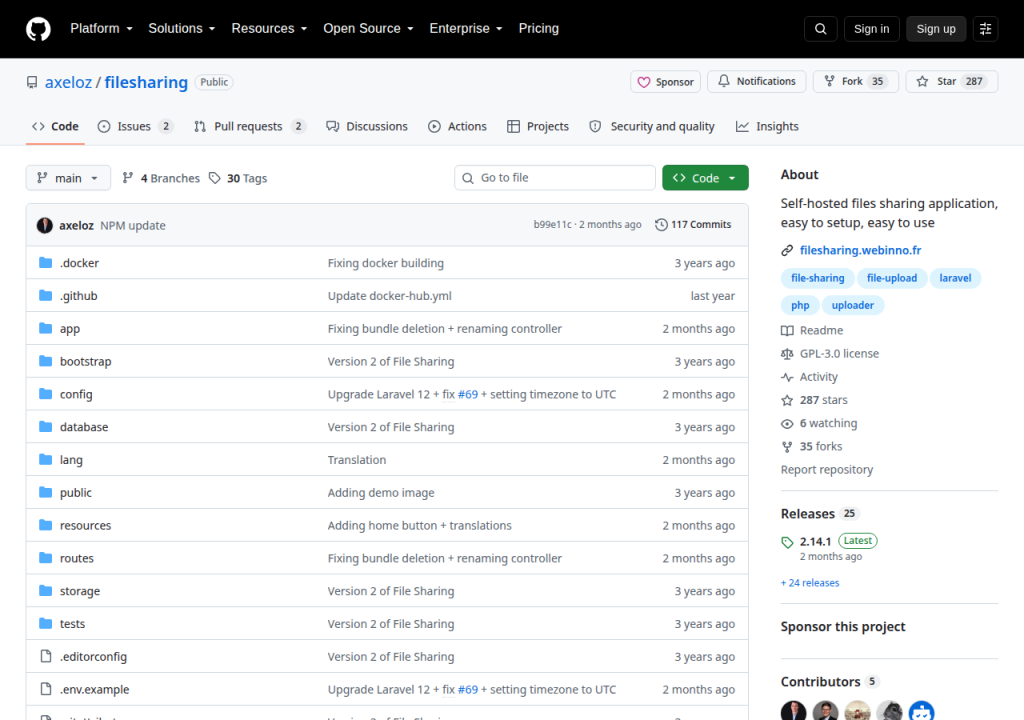1024x720 pixels.
Task: Select the uploader topic tag
Action: 852,305
